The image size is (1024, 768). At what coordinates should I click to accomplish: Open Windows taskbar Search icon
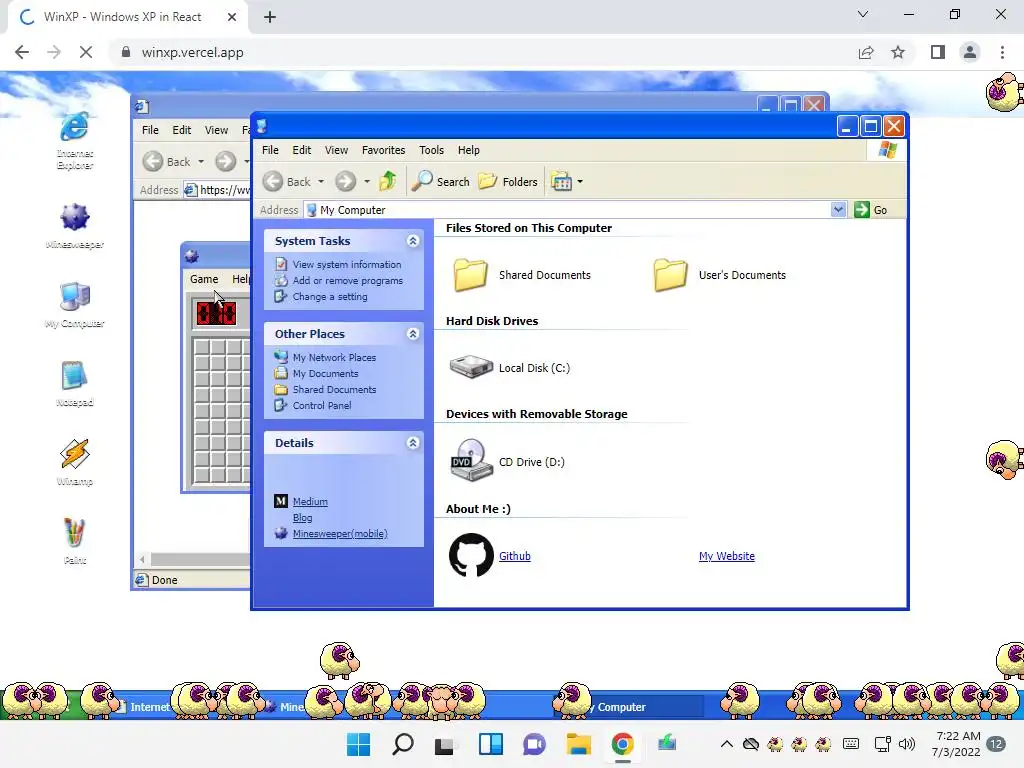pyautogui.click(x=402, y=744)
